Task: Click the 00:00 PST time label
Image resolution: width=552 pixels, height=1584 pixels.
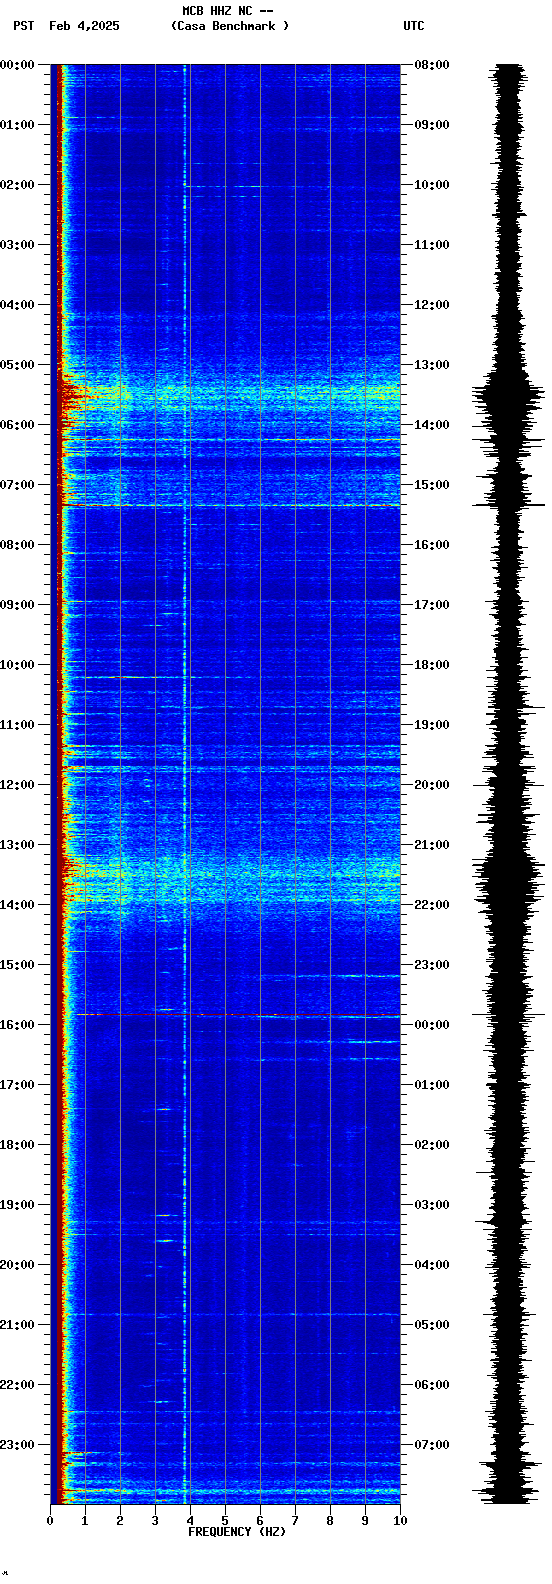Action: [17, 65]
